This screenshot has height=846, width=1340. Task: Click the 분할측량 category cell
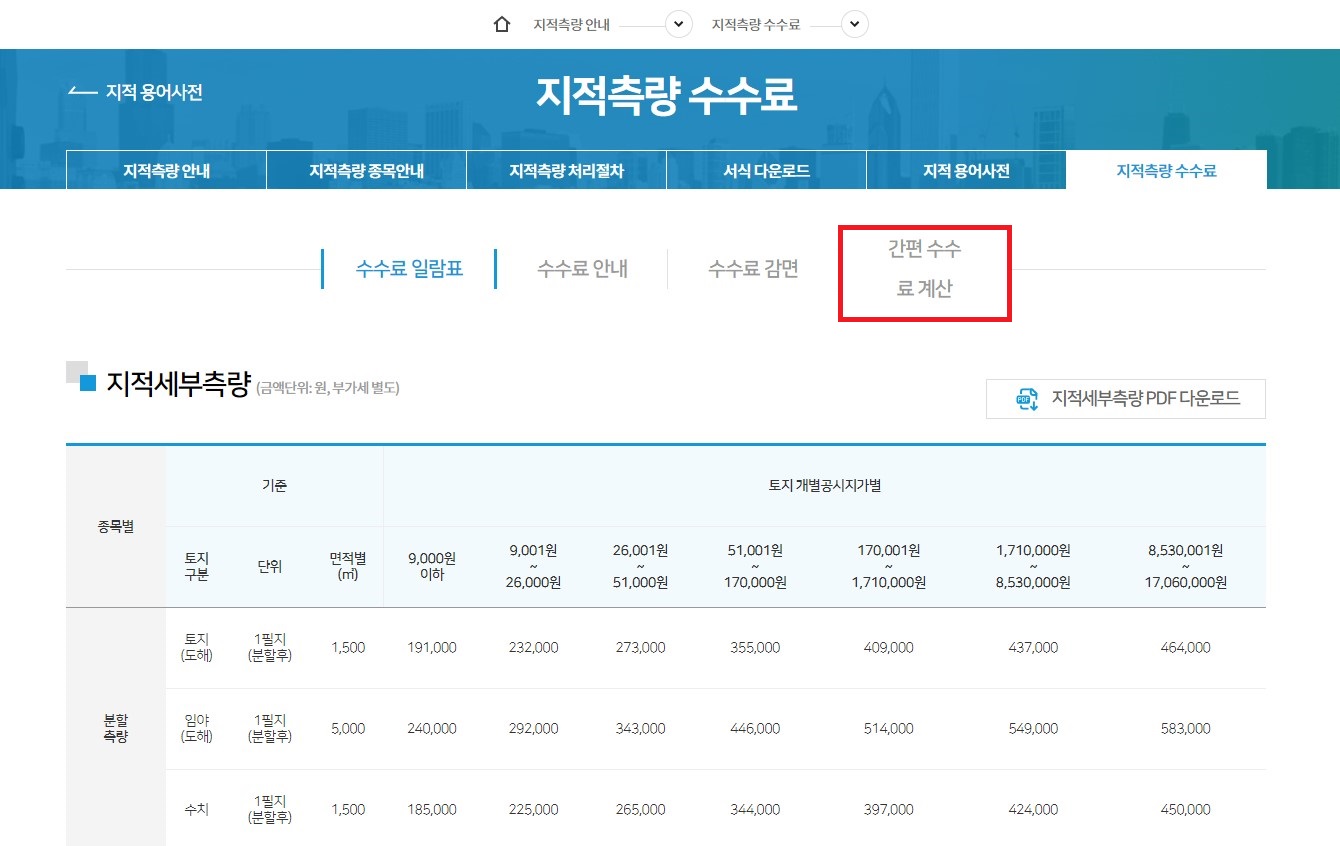pyautogui.click(x=115, y=728)
